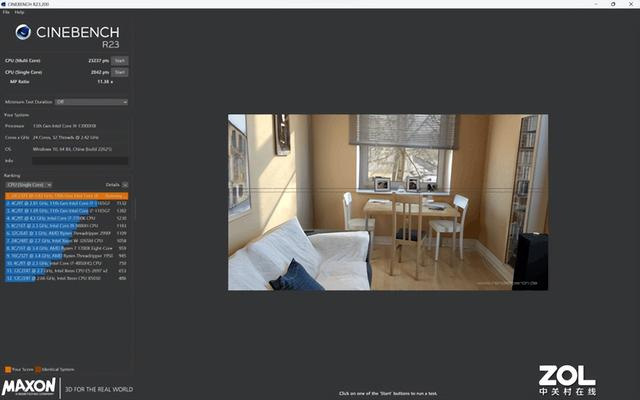
Task: Click the OS version value text
Action: click(x=72, y=149)
